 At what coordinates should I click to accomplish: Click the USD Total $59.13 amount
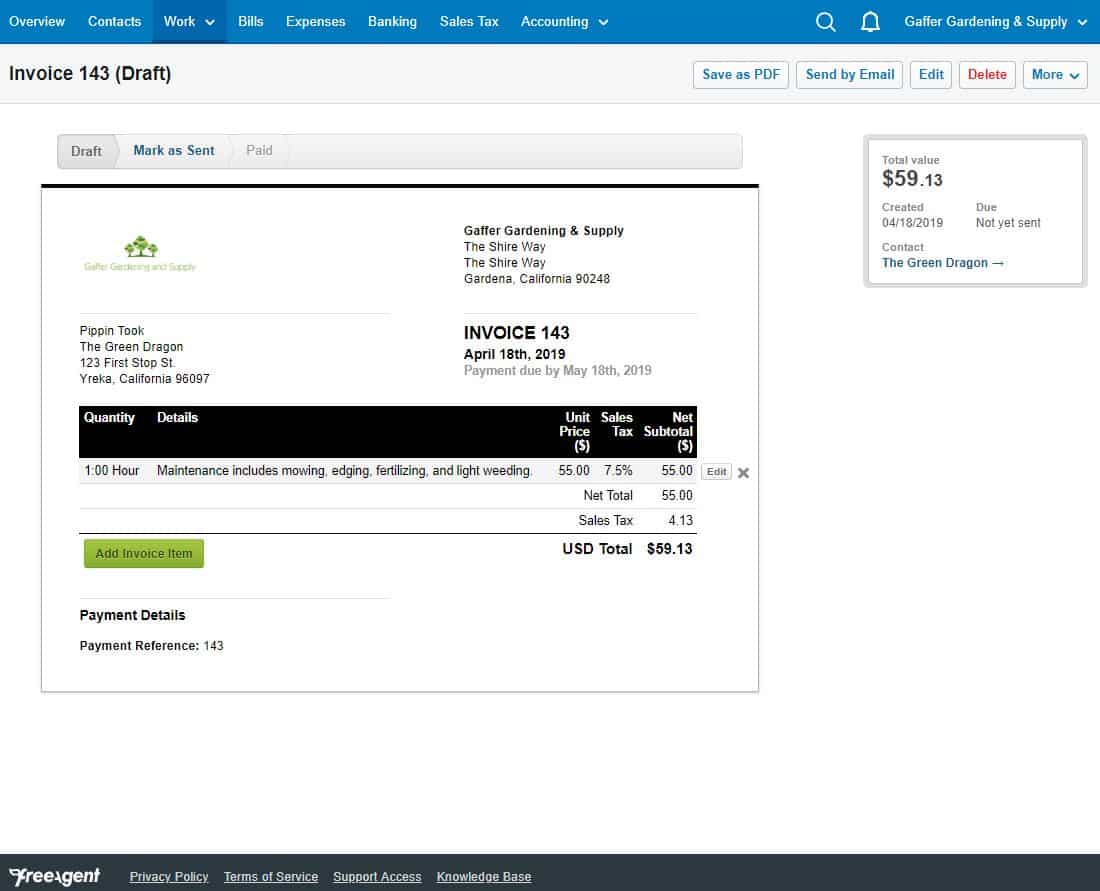click(669, 549)
